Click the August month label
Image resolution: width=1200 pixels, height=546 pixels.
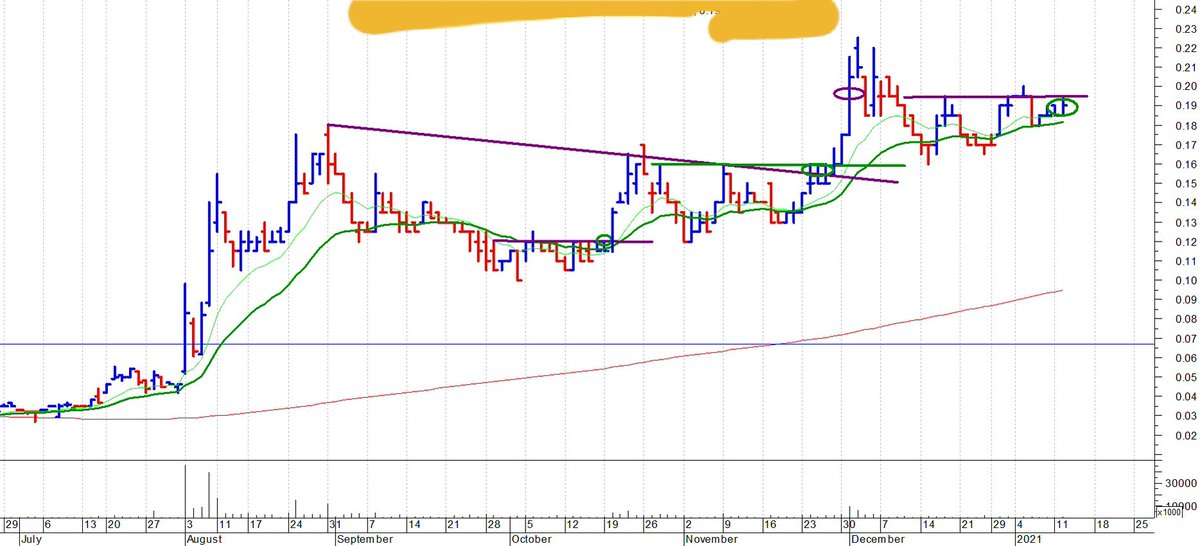(204, 538)
